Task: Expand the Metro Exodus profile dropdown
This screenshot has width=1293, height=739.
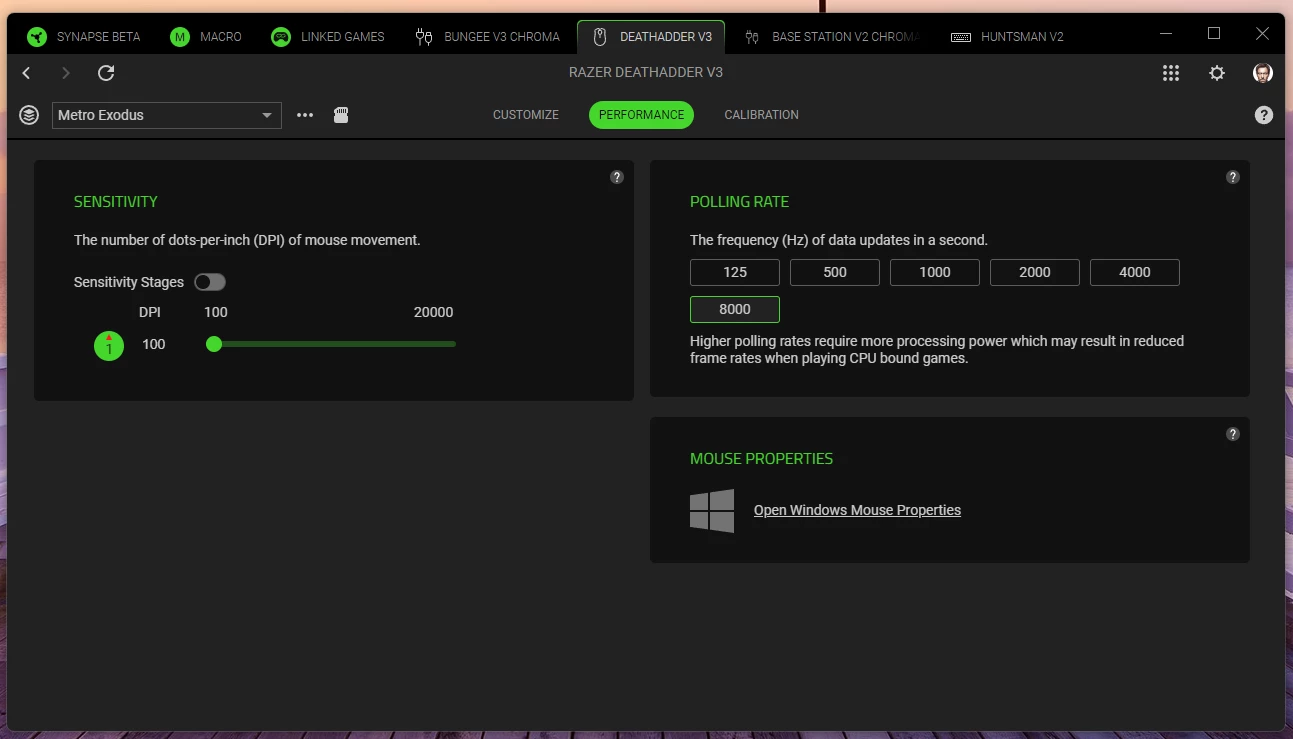Action: [x=167, y=115]
